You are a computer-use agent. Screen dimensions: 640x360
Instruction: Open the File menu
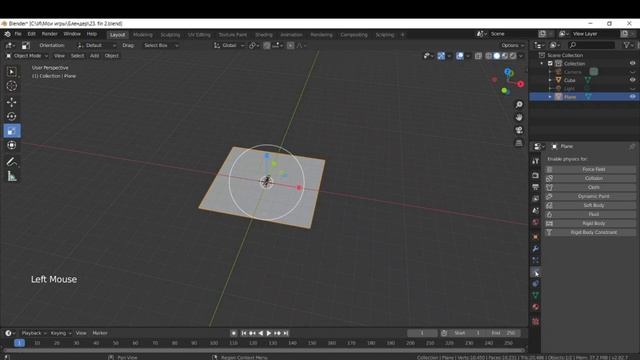tap(18, 34)
